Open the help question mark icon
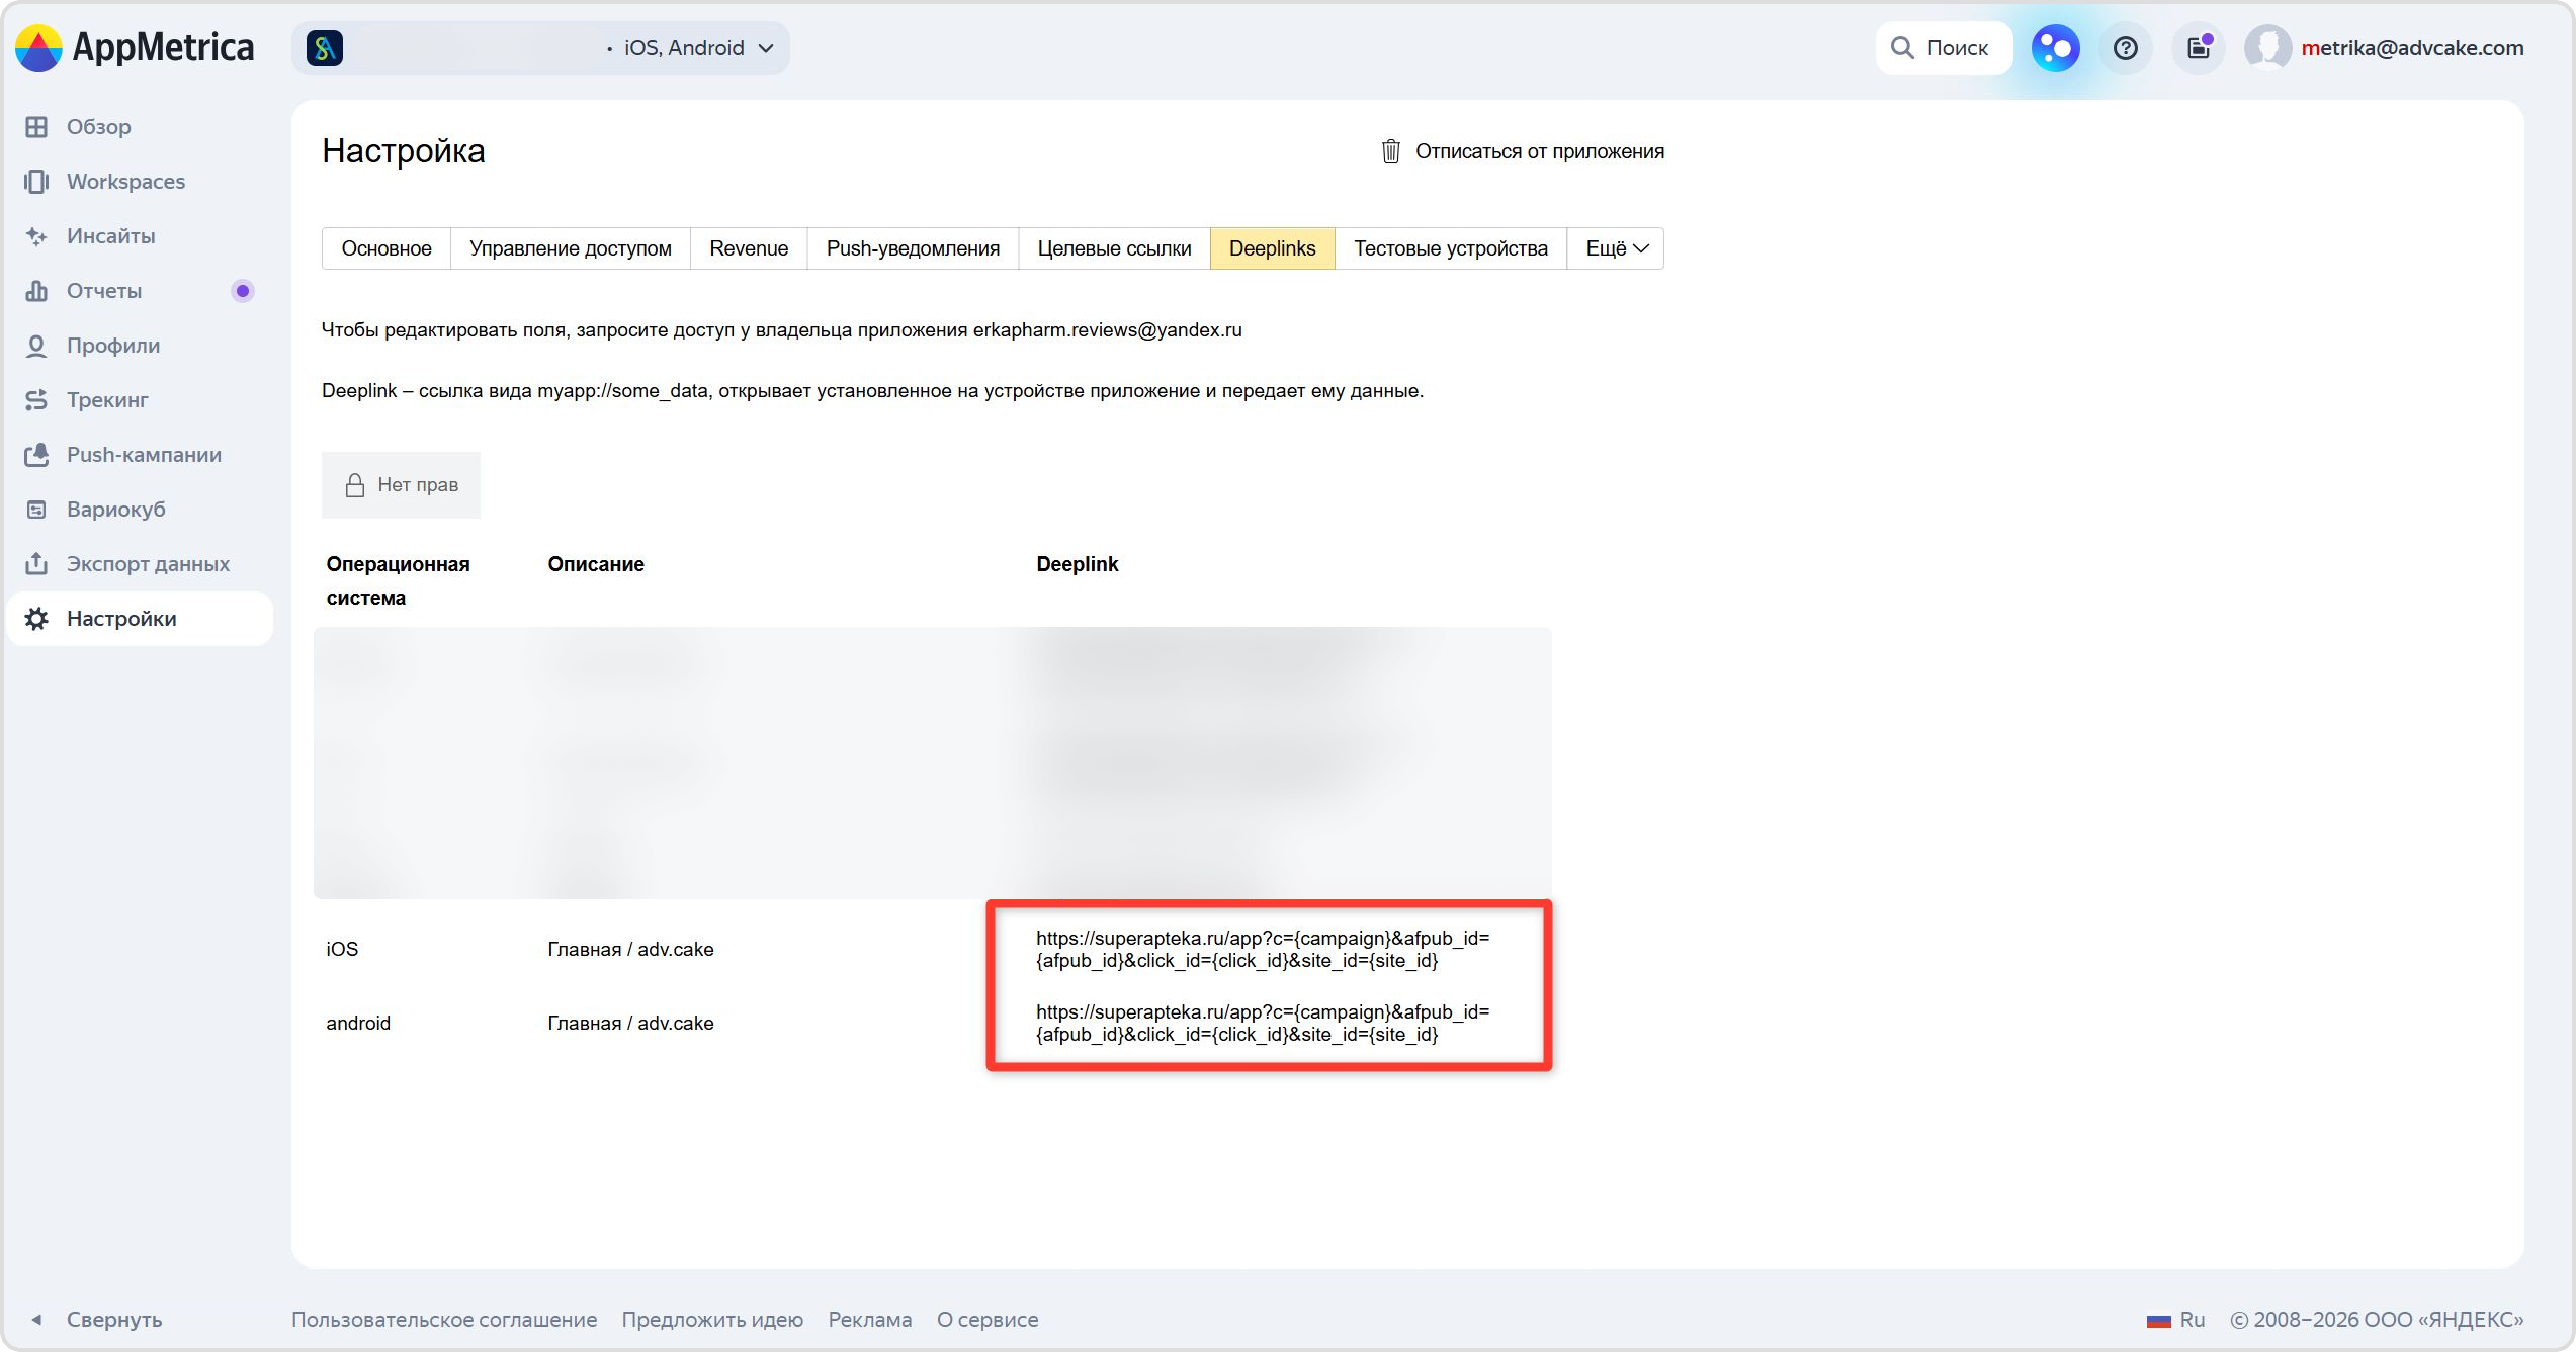 [2125, 48]
